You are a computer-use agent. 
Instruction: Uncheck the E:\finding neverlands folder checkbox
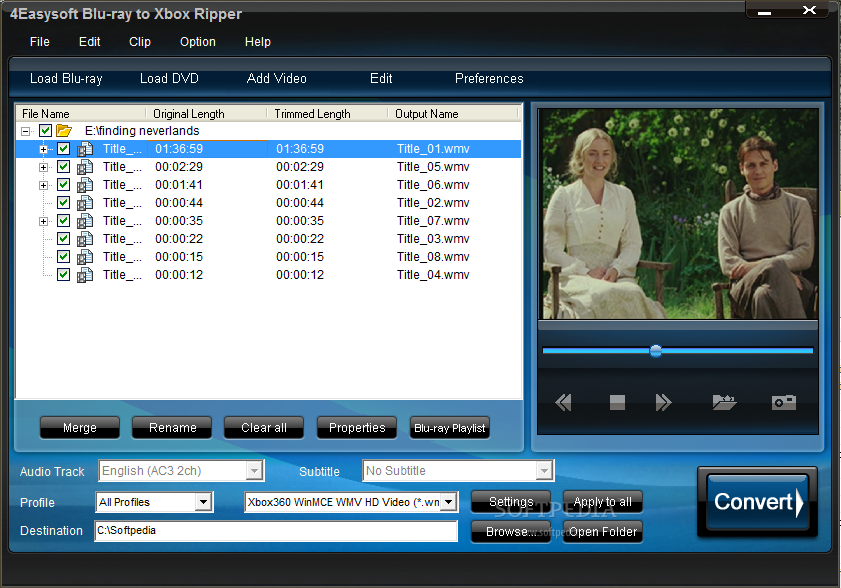[46, 130]
